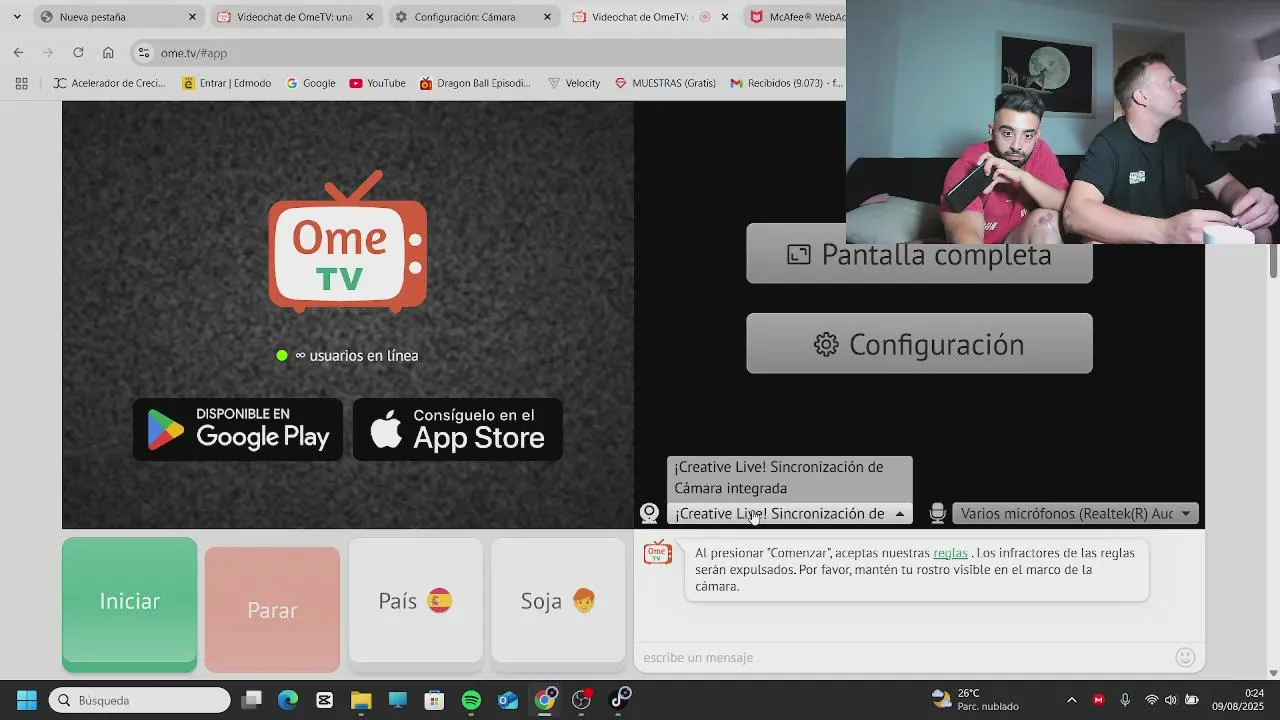Click the App Store download badge
Screen dimensions: 1280x720
click(458, 430)
